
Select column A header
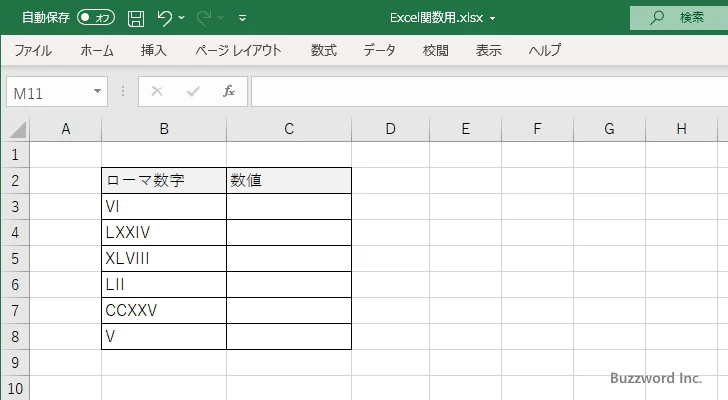[66, 129]
